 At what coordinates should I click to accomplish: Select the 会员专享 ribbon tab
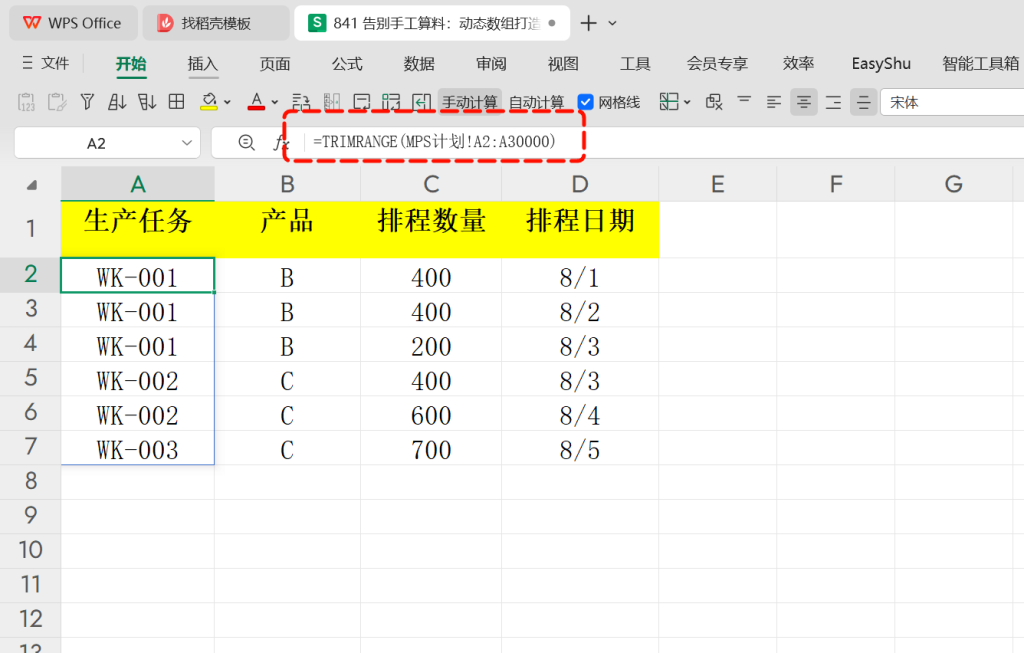(716, 63)
